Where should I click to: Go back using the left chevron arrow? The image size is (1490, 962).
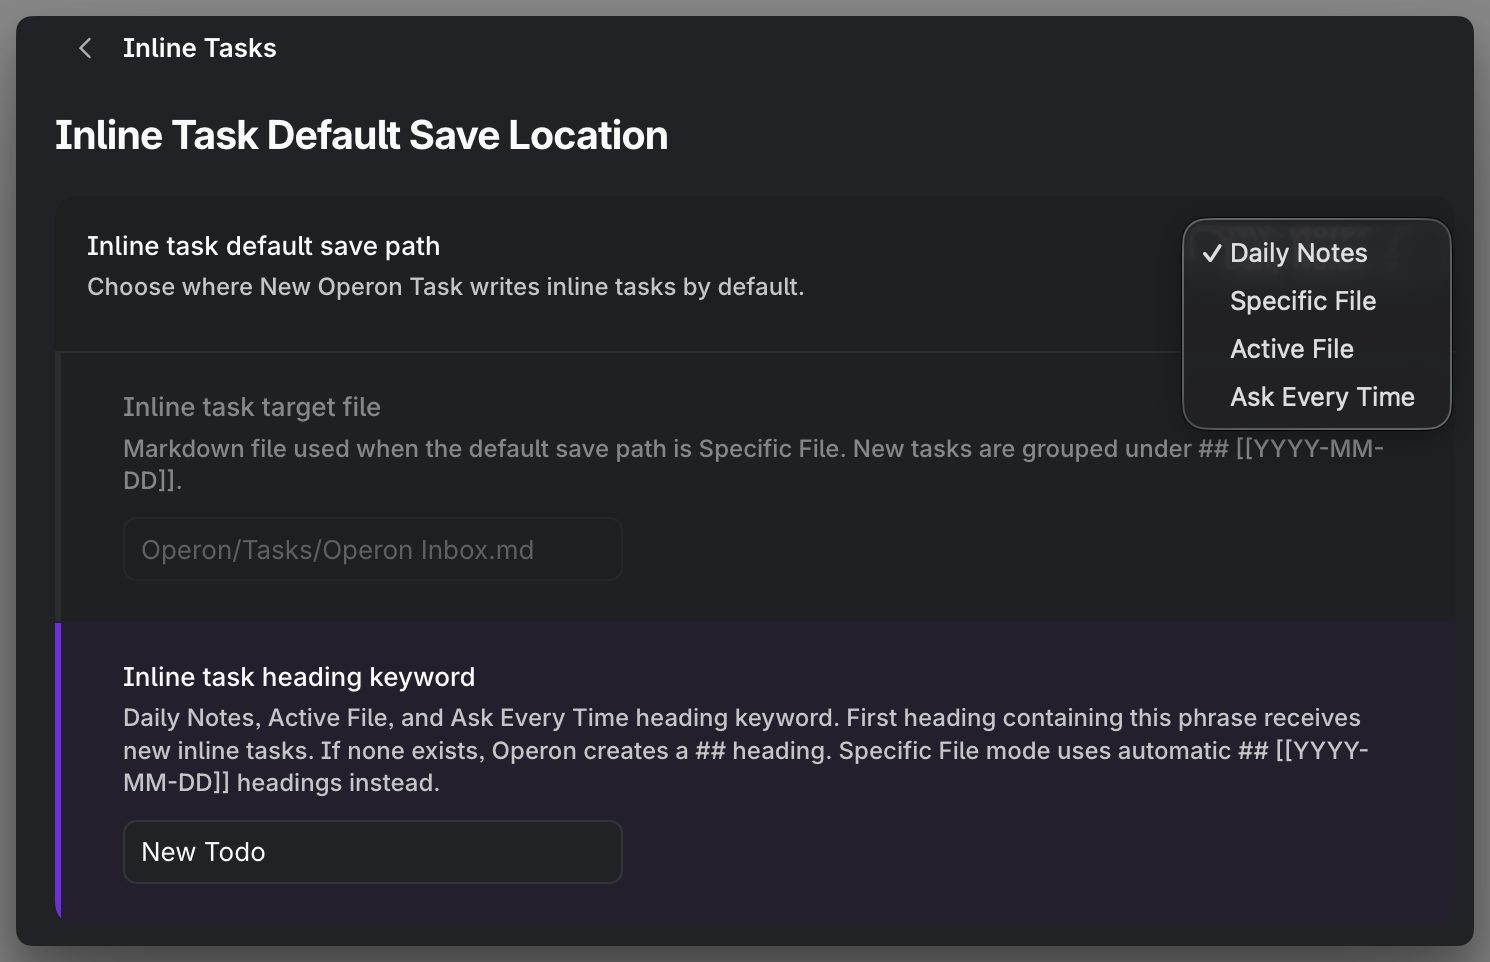(x=85, y=48)
